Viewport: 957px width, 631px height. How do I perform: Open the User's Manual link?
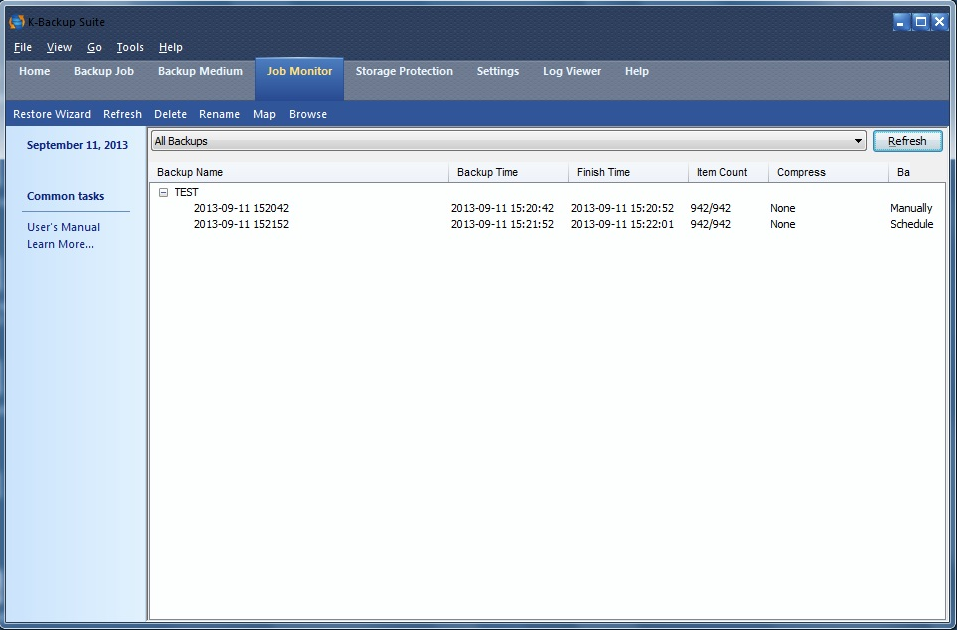click(x=64, y=227)
